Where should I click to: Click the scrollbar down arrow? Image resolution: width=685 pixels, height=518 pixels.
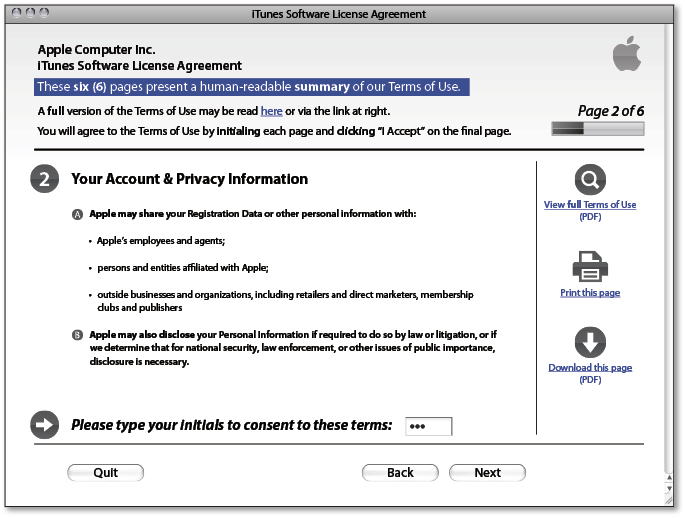669,488
